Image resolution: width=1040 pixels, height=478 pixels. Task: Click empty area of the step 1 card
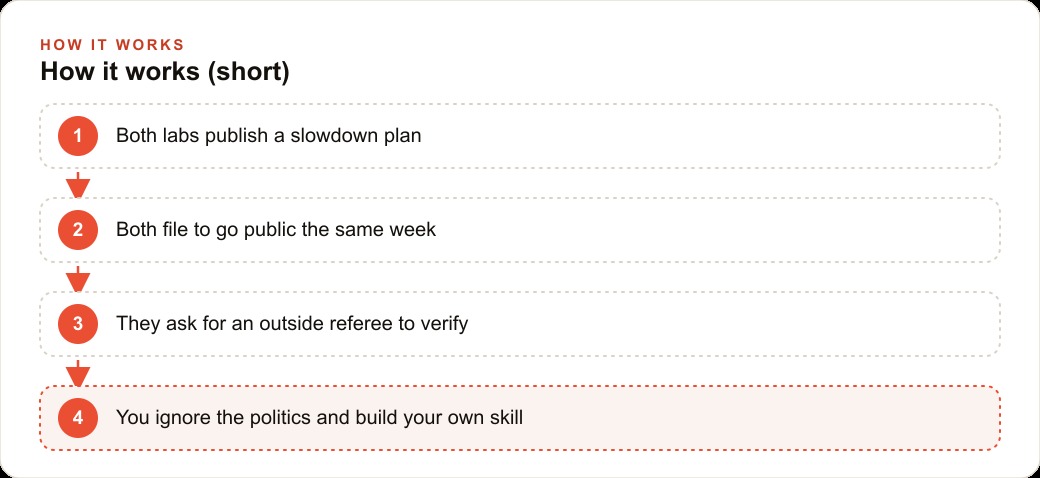[x=710, y=136]
